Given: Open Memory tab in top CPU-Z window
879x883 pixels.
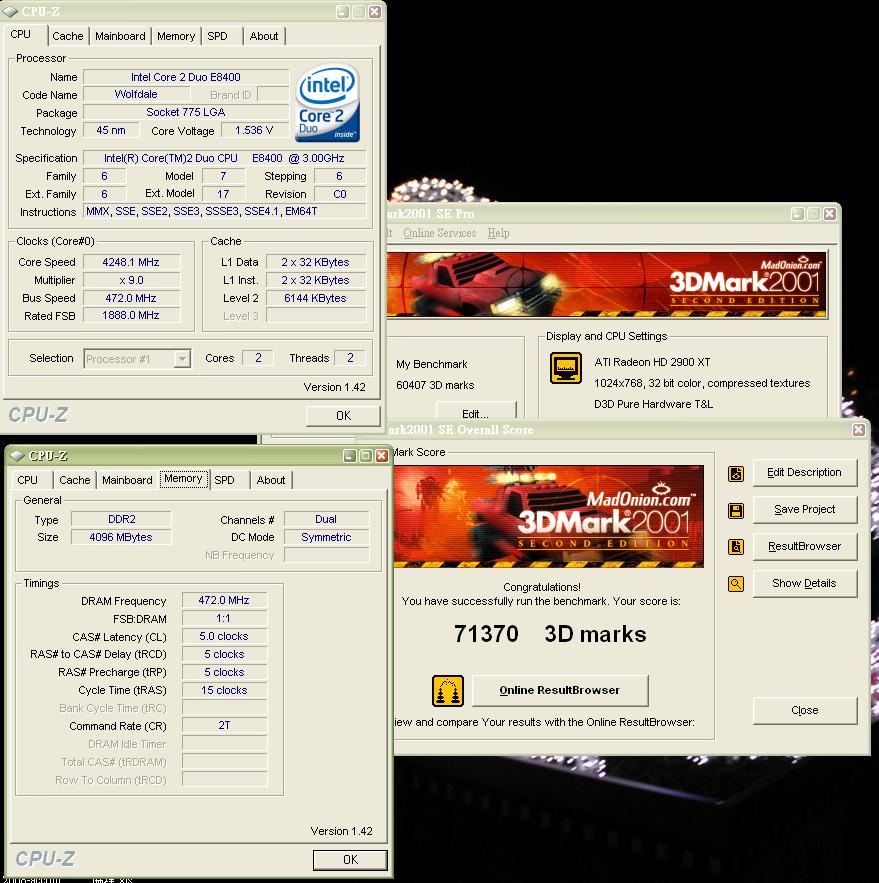Looking at the screenshot, I should [x=176, y=36].
